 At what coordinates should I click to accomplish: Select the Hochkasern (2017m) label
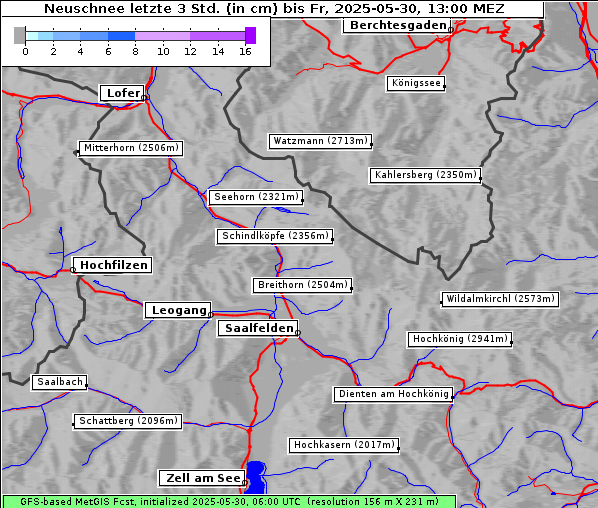pyautogui.click(x=344, y=445)
